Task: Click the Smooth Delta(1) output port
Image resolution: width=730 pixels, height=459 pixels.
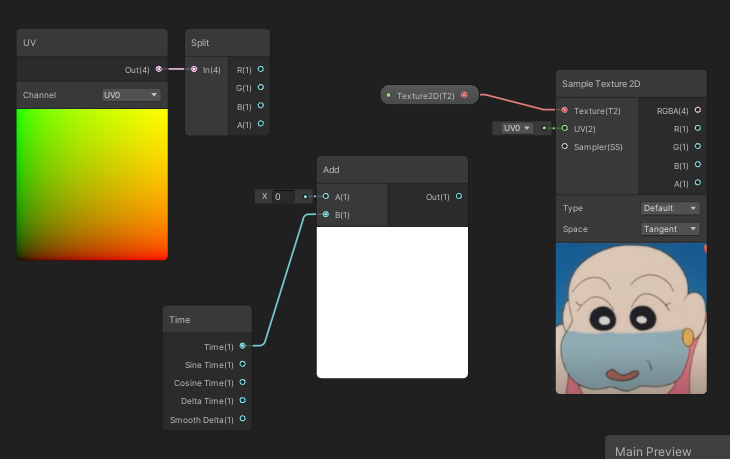Action: pyautogui.click(x=243, y=418)
